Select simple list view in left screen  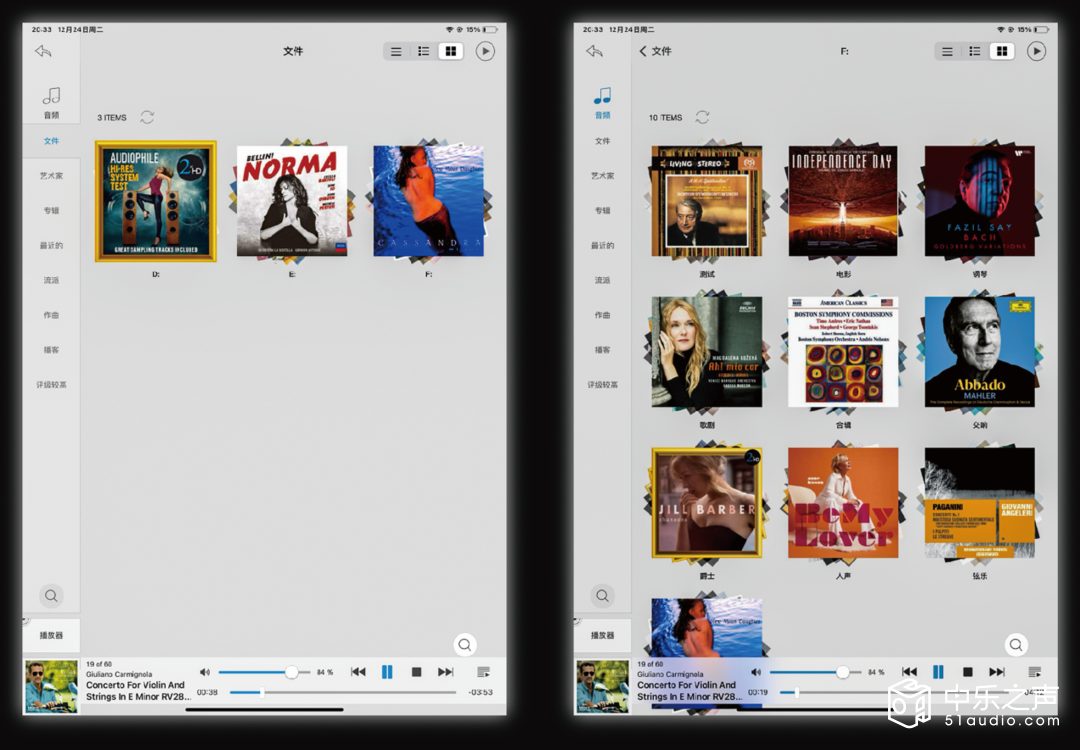point(396,51)
